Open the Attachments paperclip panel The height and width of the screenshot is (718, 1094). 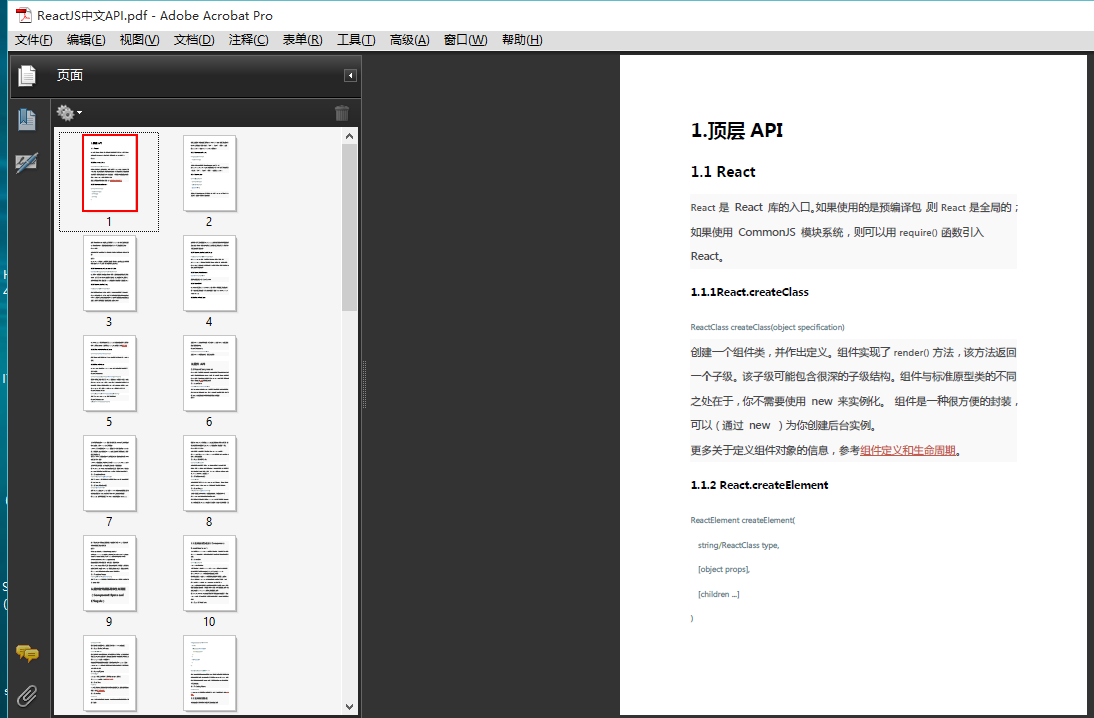27,696
